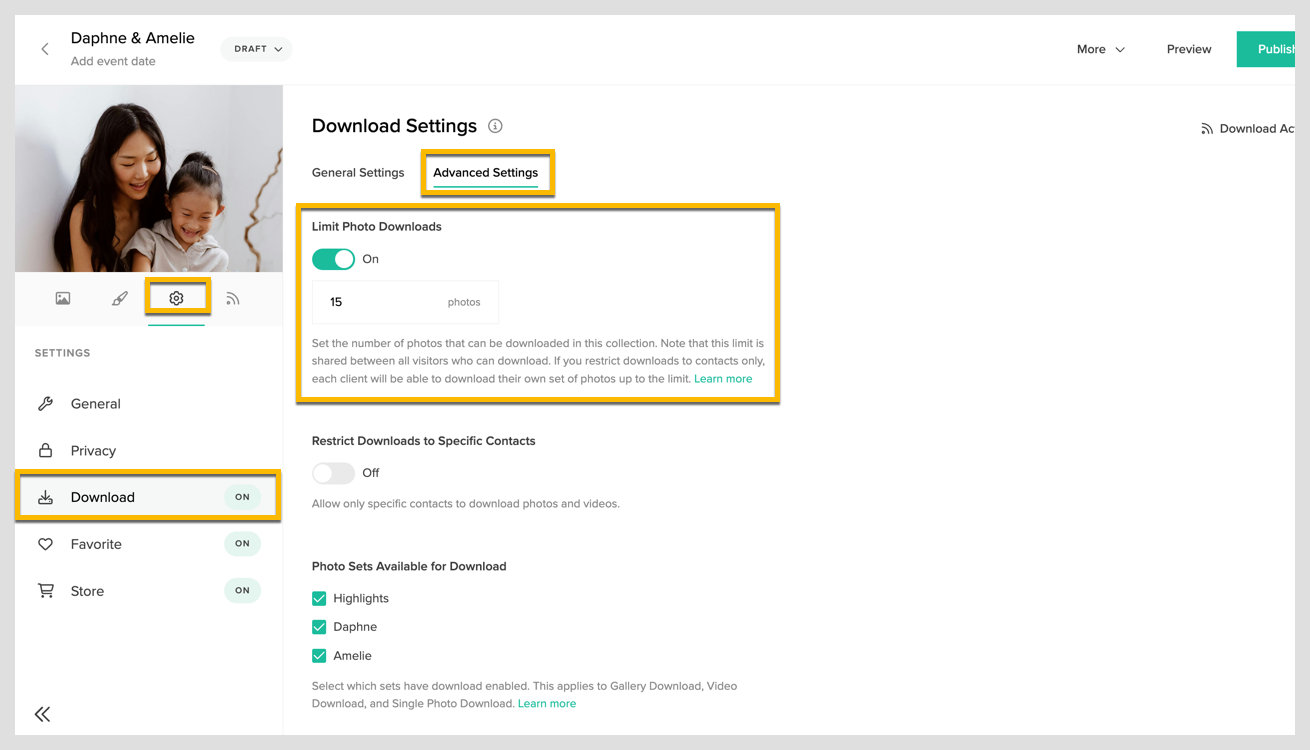Open Store settings via the cart icon

point(46,590)
